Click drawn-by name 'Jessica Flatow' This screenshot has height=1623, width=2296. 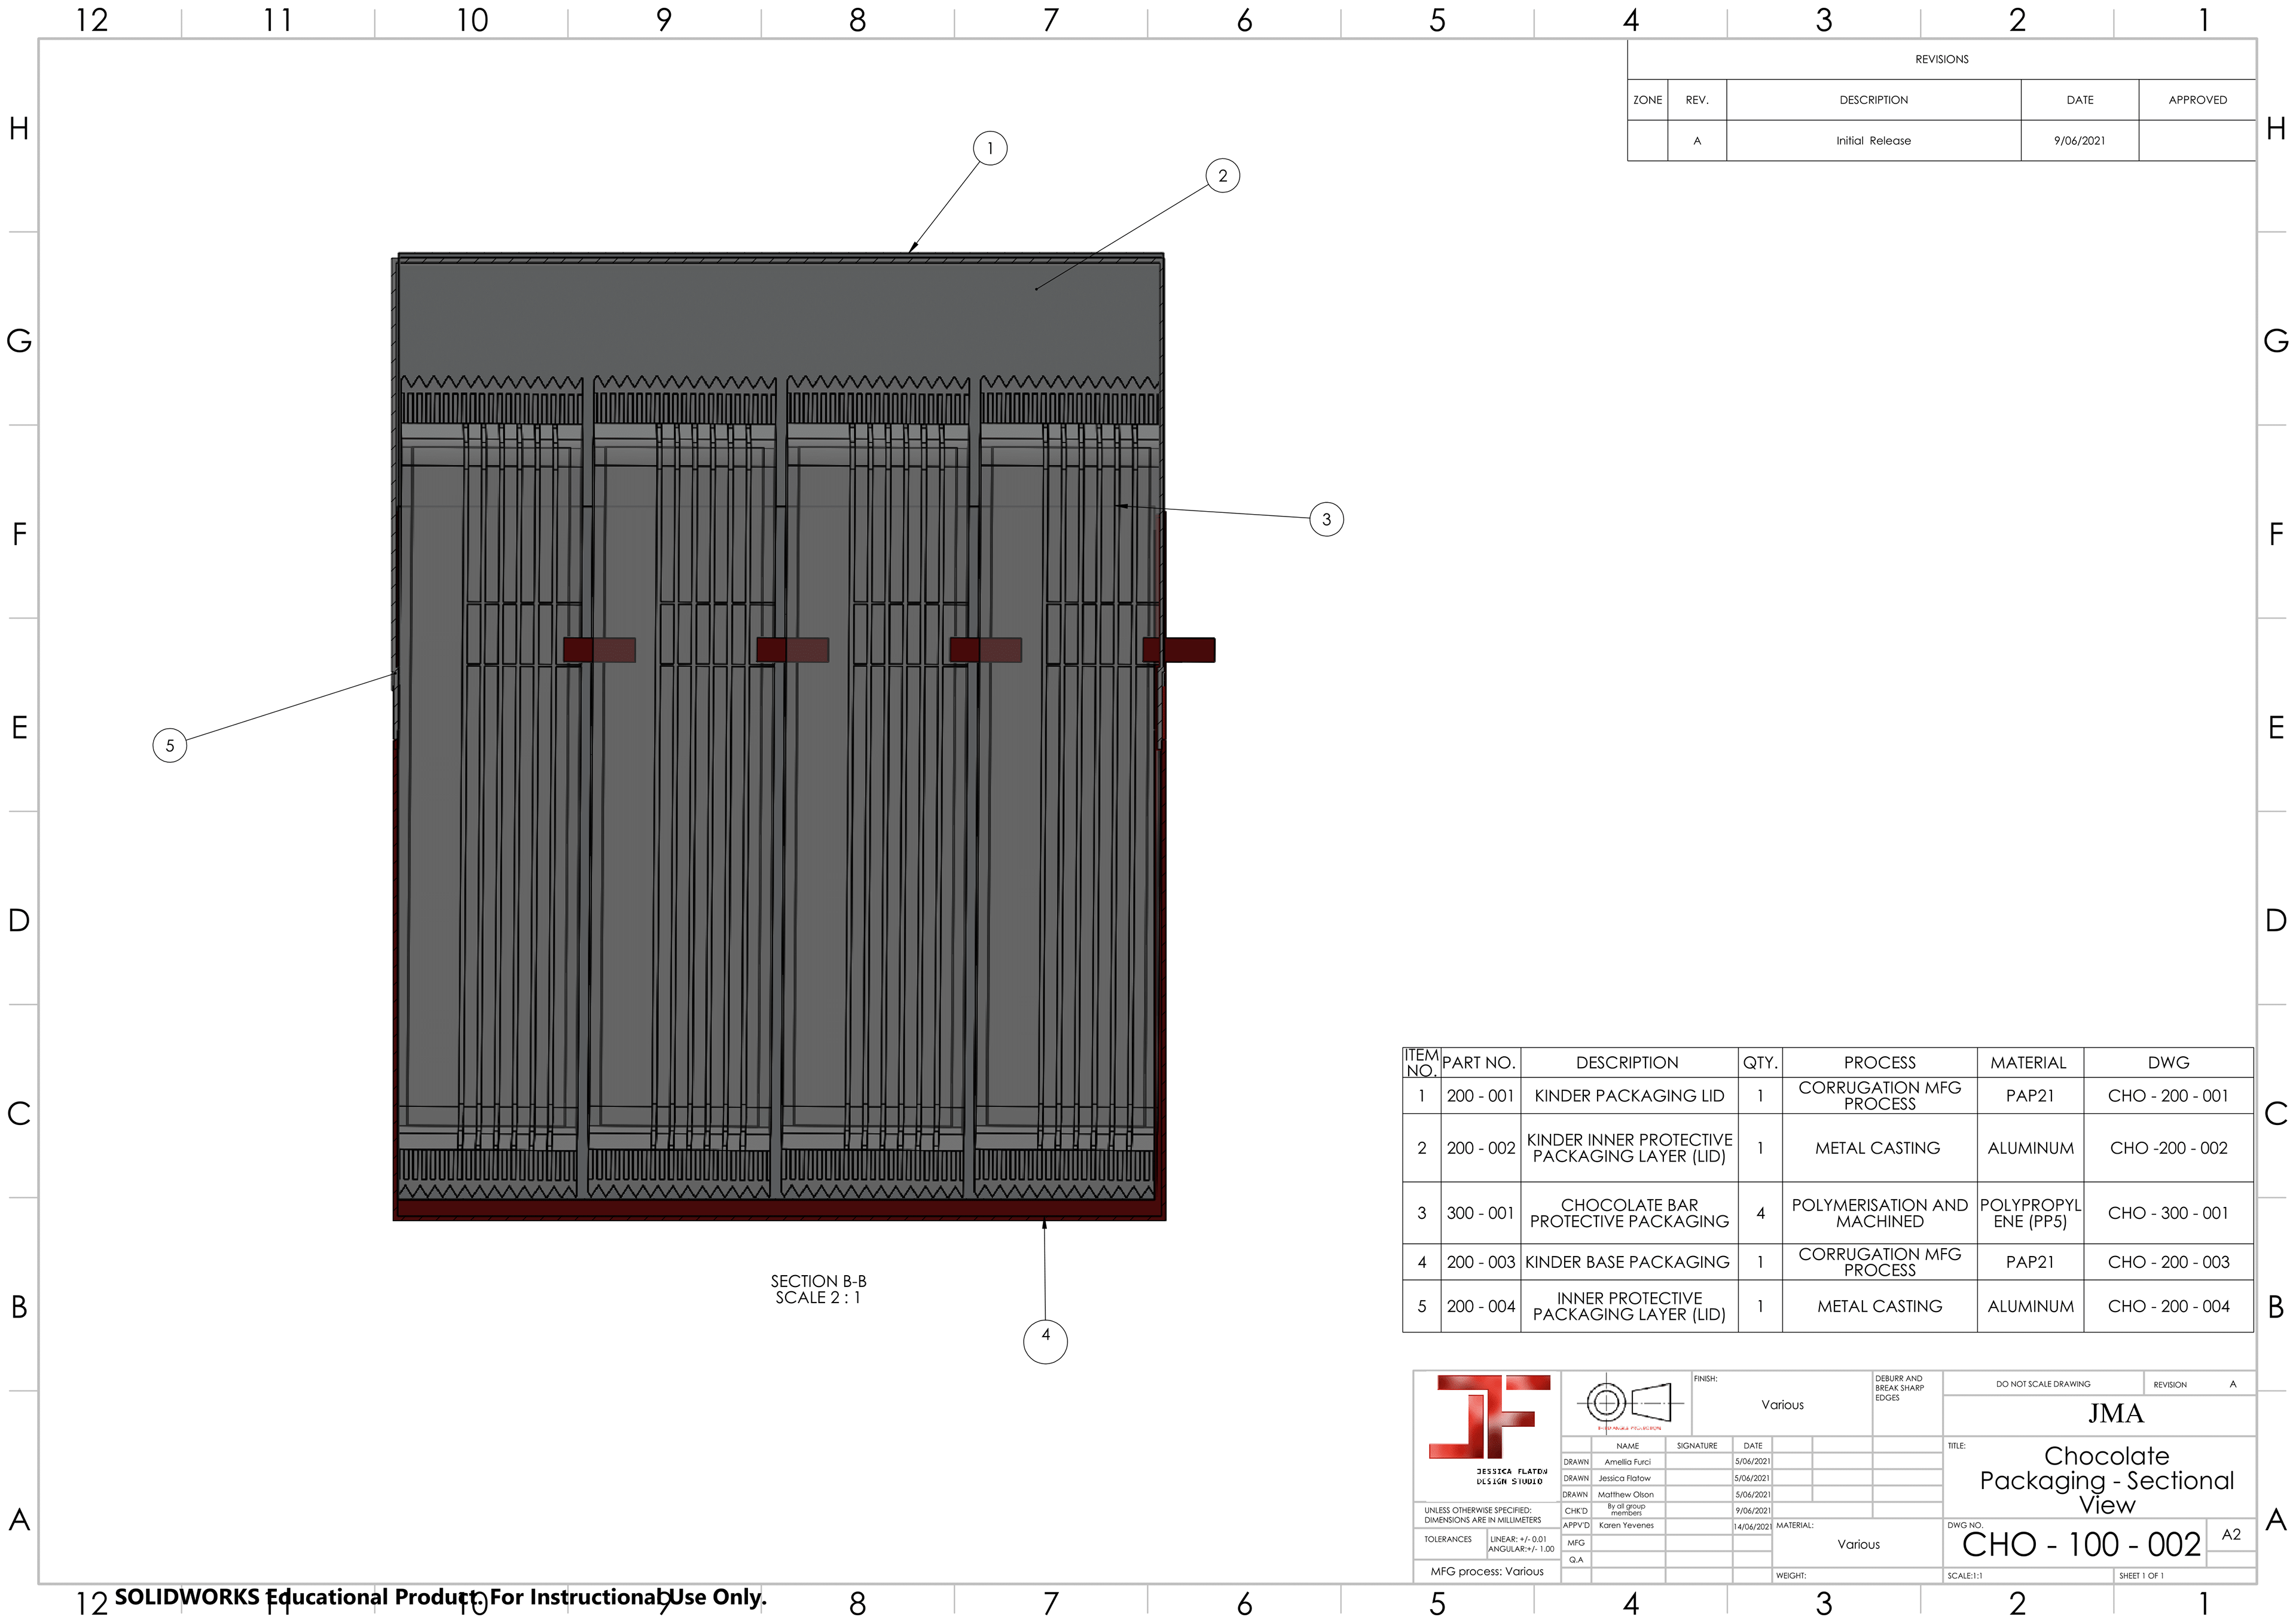(1624, 1478)
